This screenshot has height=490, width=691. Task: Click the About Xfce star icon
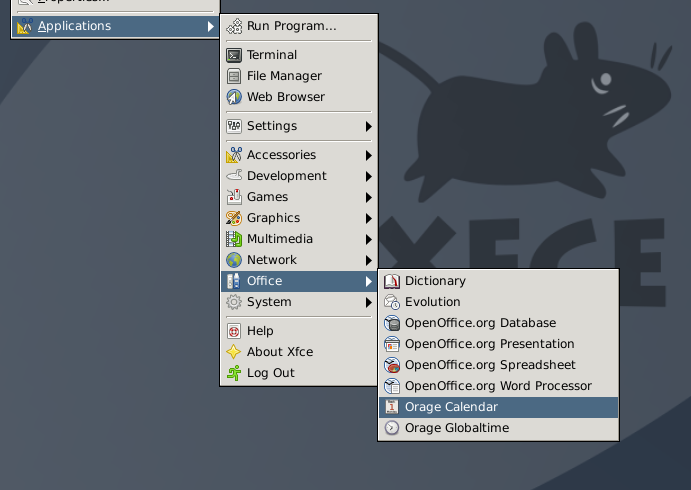(x=234, y=352)
